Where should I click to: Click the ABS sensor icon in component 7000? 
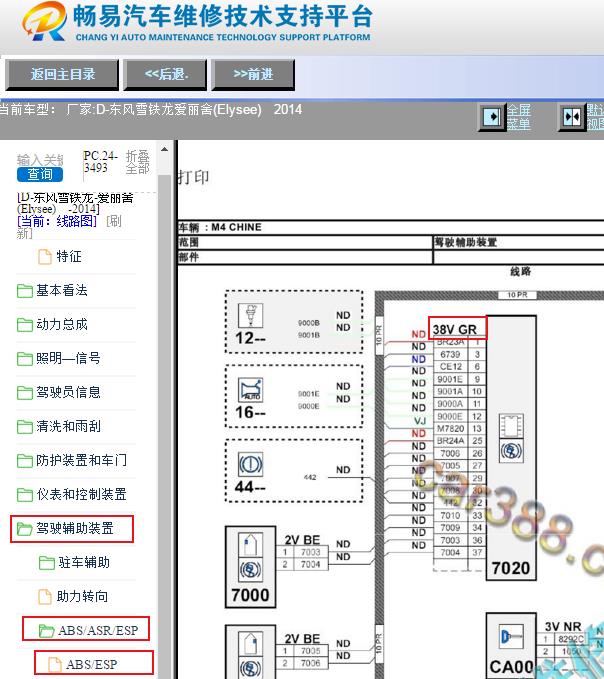tap(250, 570)
